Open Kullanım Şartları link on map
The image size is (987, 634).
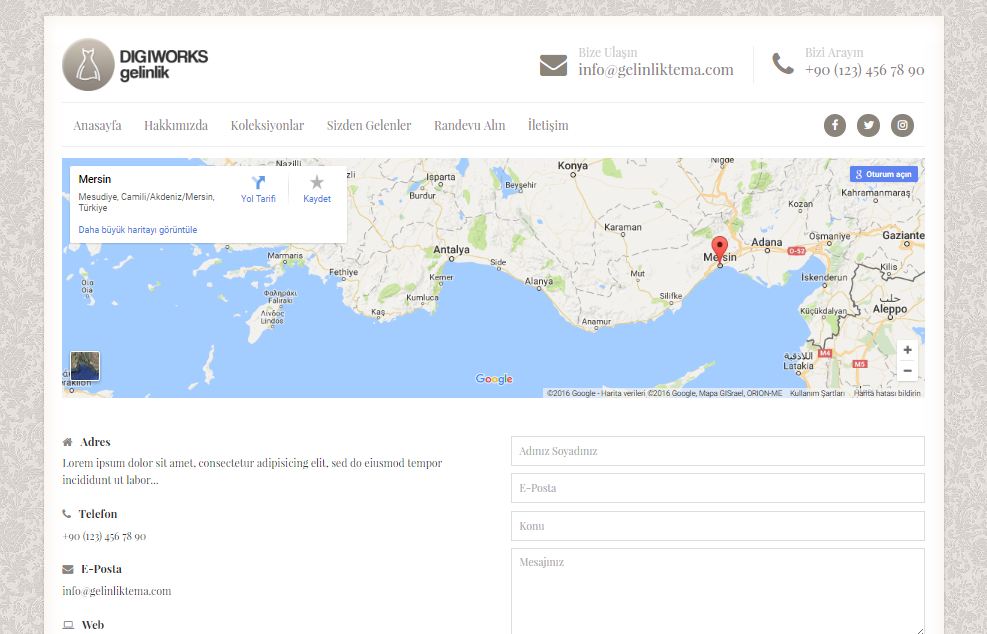click(x=817, y=393)
